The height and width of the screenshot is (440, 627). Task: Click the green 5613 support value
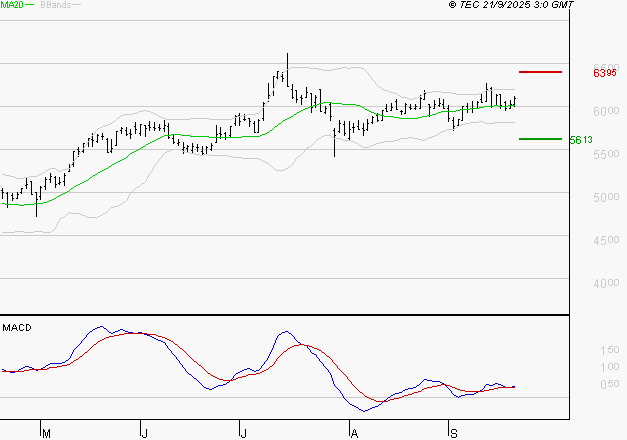click(x=581, y=140)
